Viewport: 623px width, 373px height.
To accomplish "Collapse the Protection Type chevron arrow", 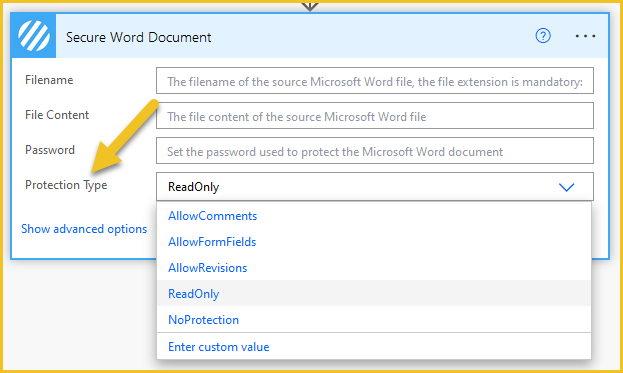I will 566,187.
